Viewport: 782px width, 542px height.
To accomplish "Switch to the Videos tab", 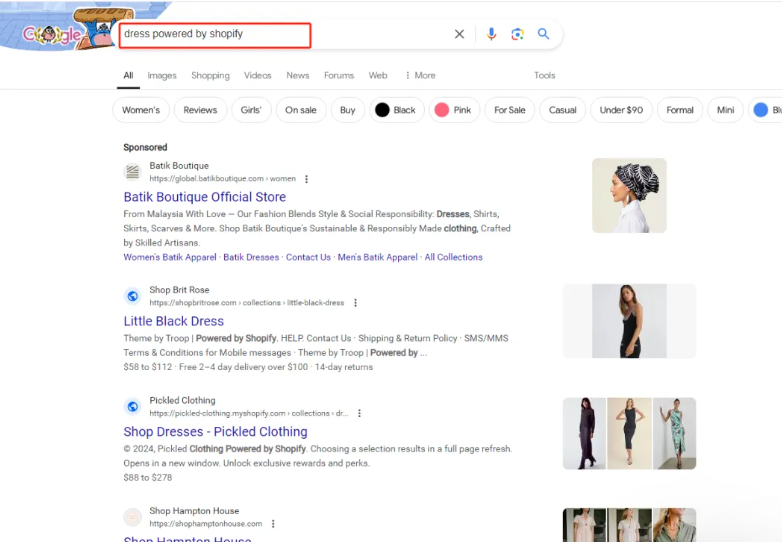I will (x=257, y=75).
